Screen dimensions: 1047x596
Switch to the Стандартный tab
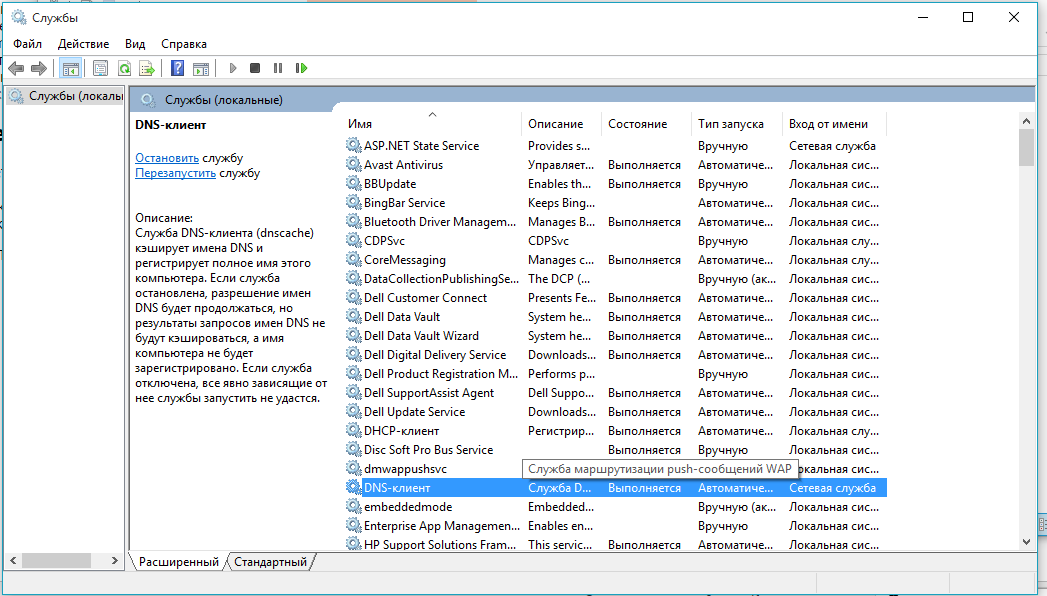pos(270,562)
